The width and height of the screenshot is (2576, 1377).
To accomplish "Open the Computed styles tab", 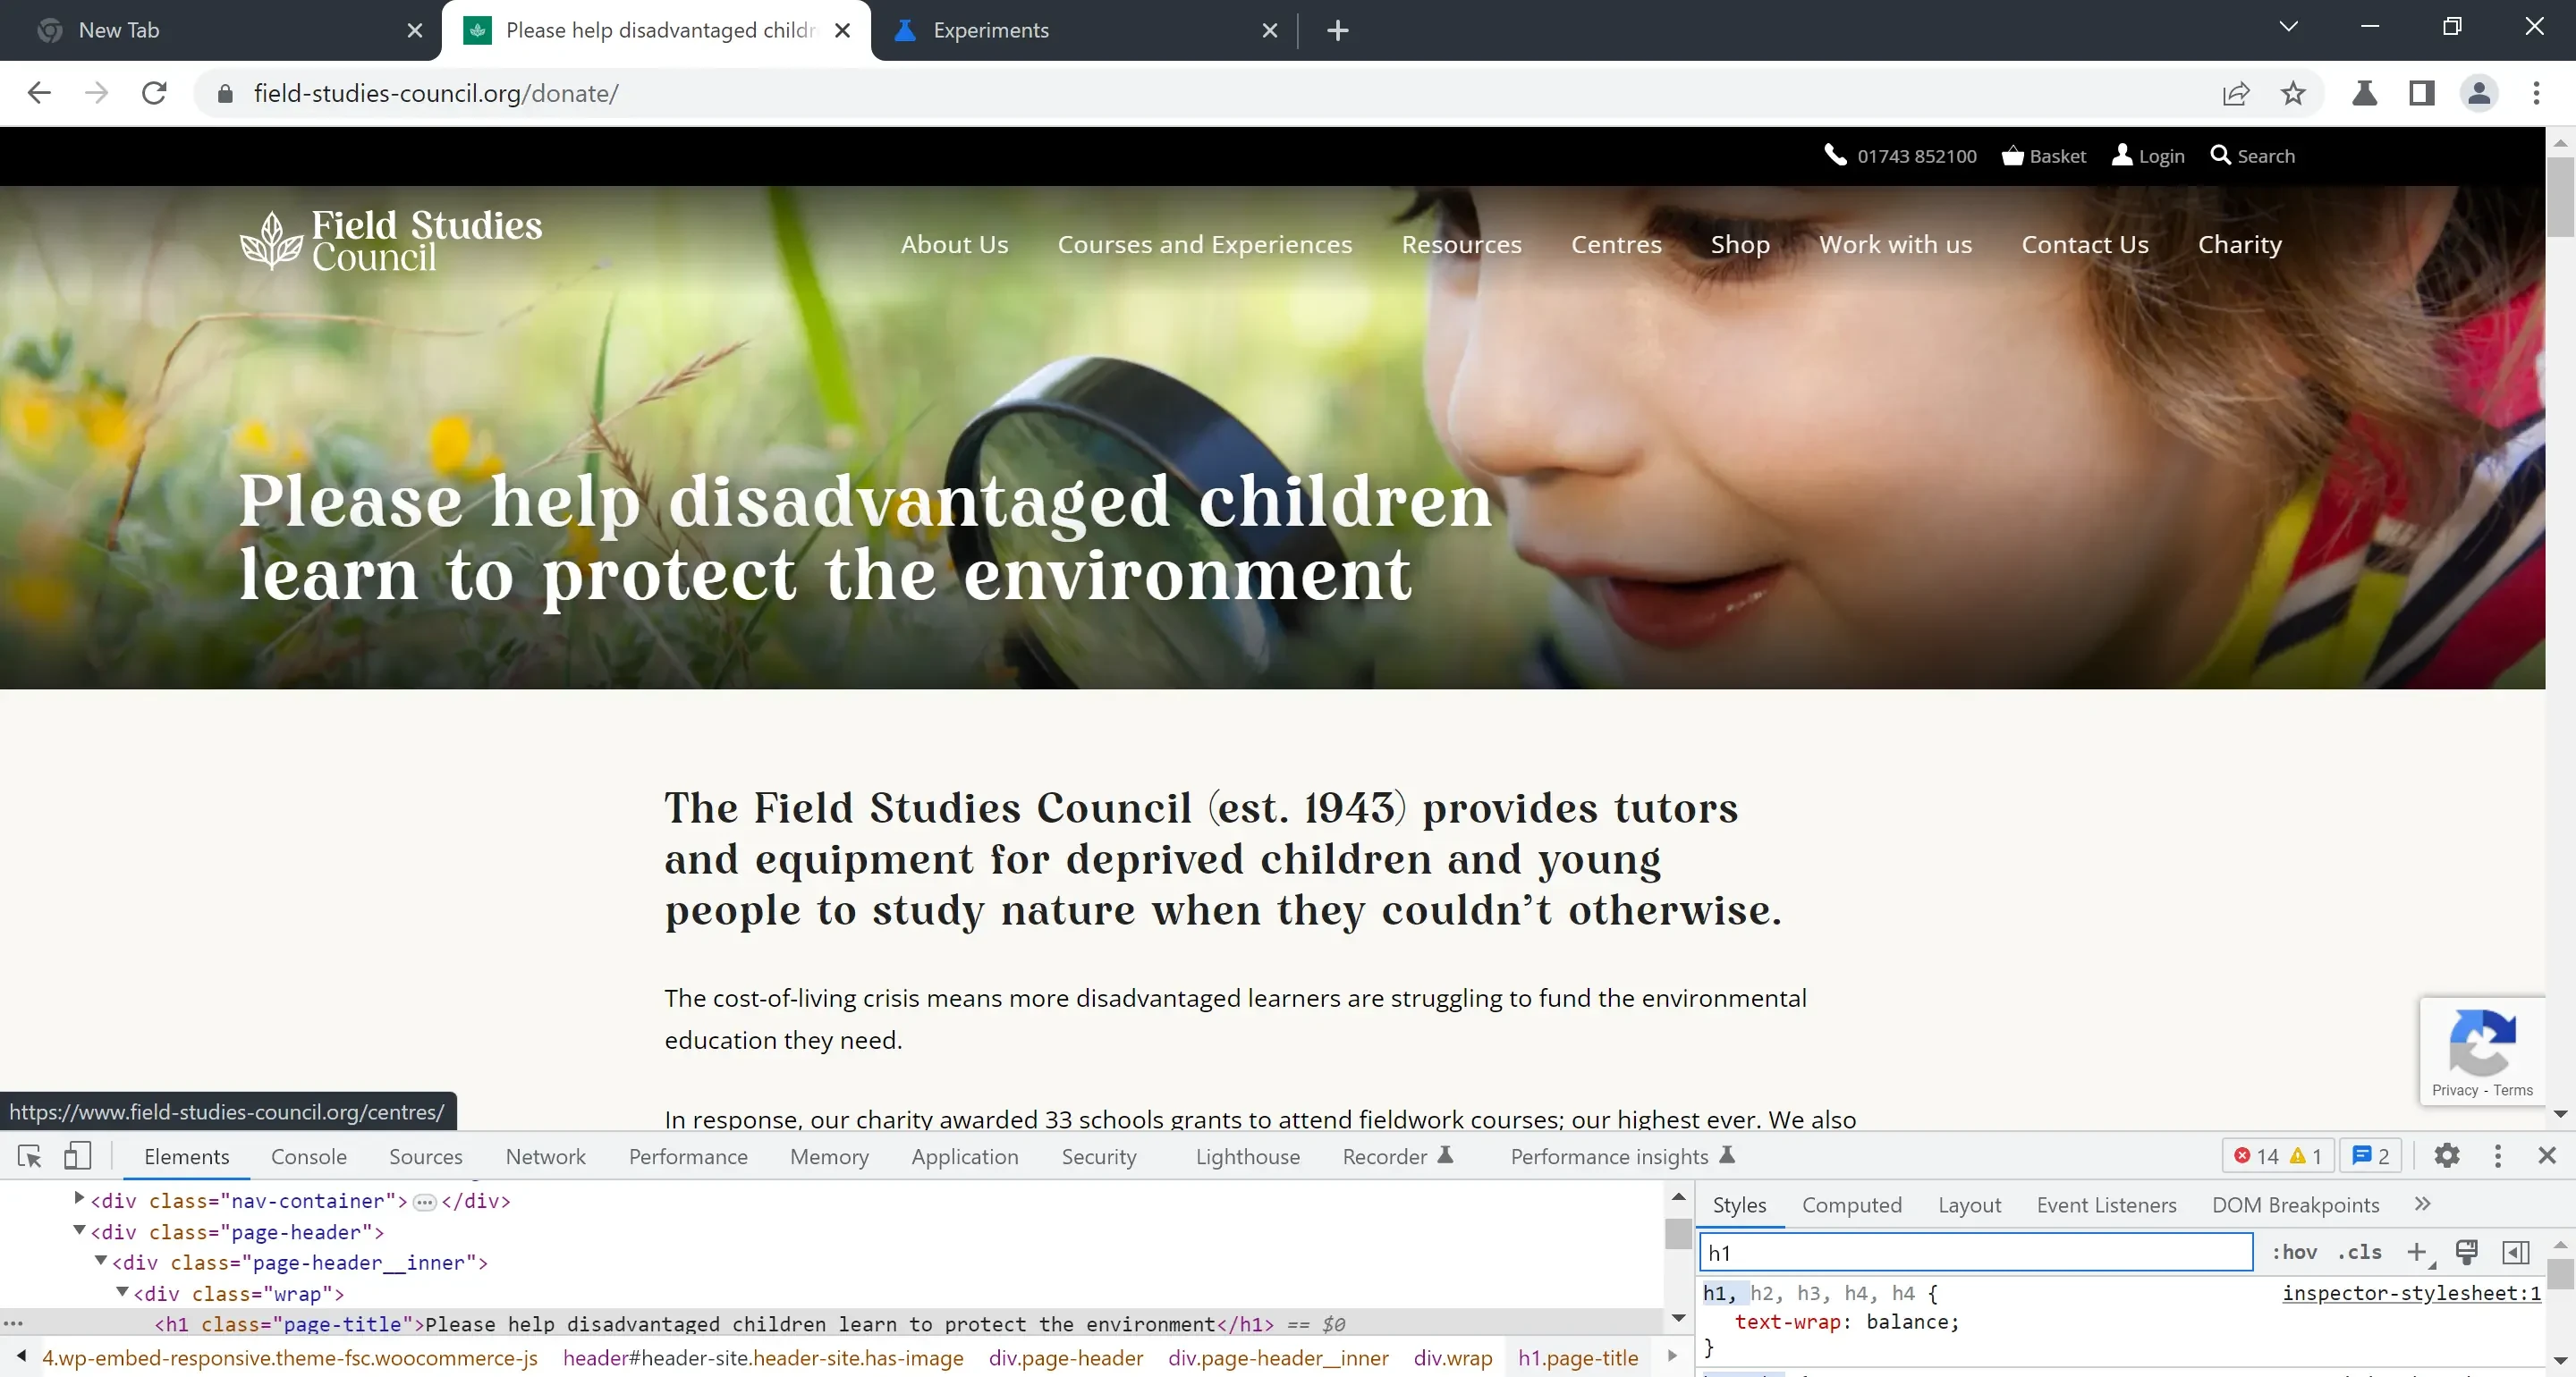I will (x=1851, y=1204).
